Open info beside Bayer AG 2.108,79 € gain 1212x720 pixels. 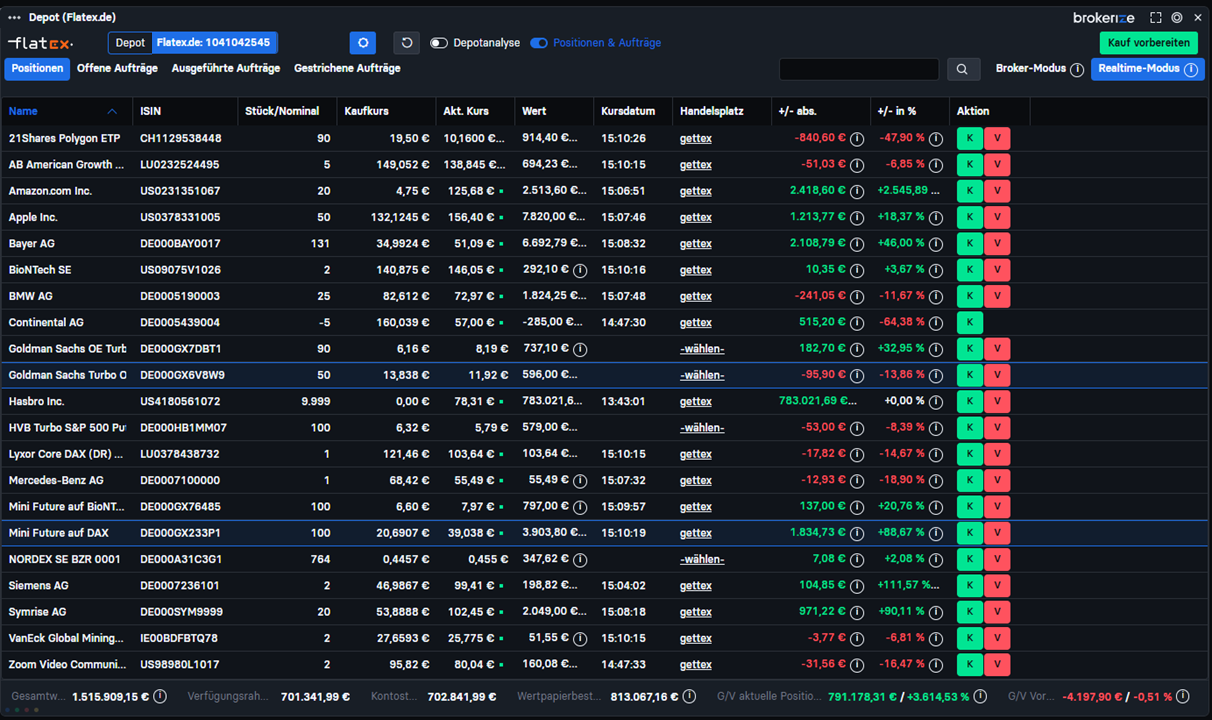pos(857,243)
